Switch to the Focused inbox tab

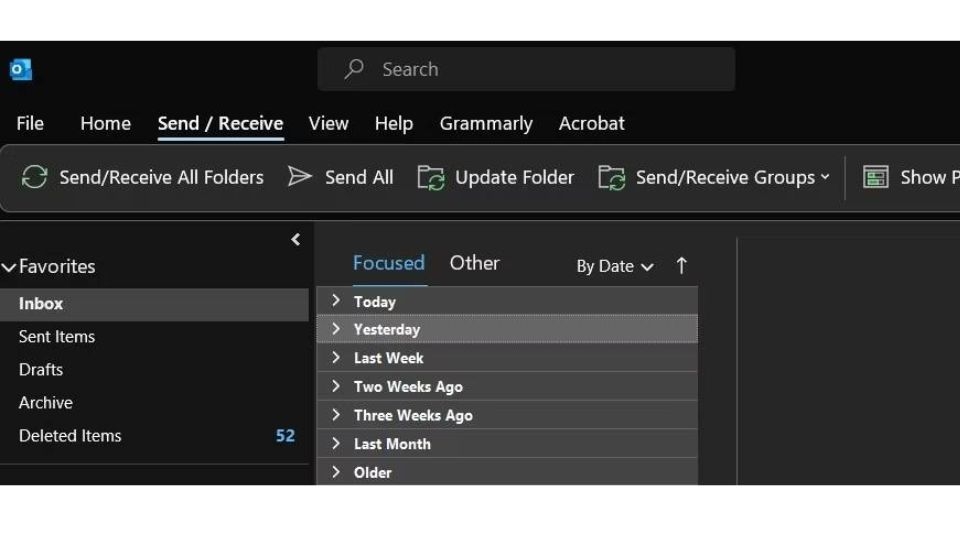389,263
